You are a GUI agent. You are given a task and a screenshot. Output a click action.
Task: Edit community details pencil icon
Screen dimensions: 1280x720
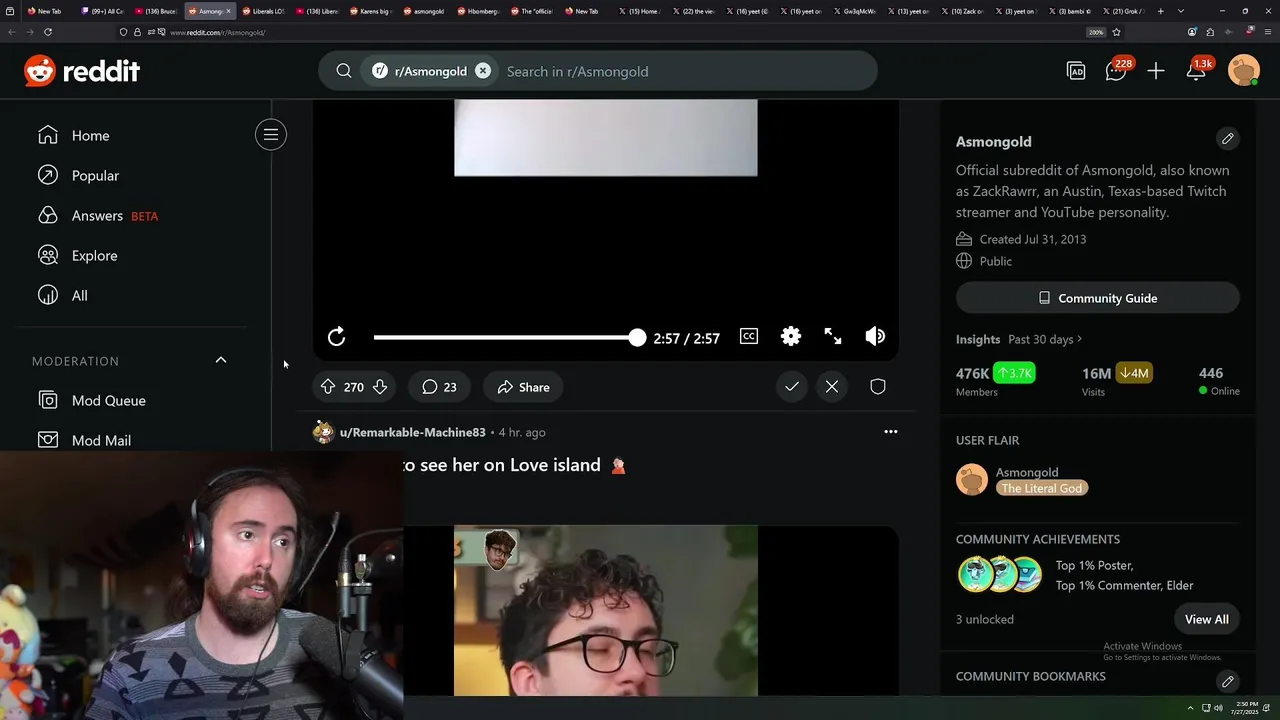[x=1228, y=138]
